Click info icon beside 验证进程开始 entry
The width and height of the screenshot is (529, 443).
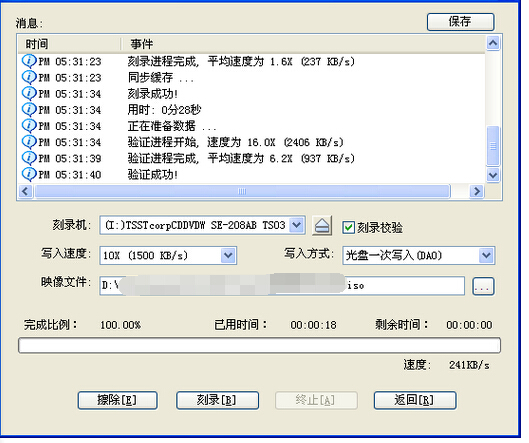[29, 142]
